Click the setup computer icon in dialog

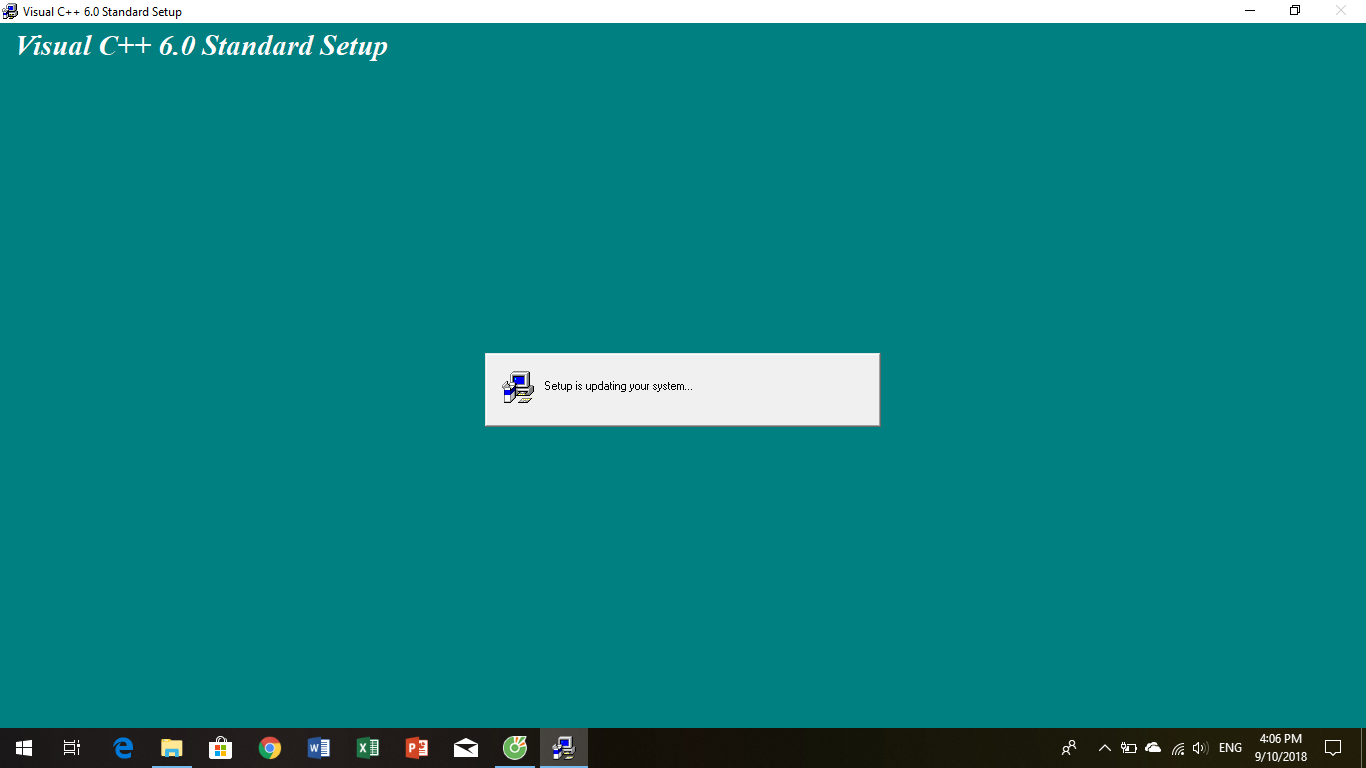[x=518, y=387]
